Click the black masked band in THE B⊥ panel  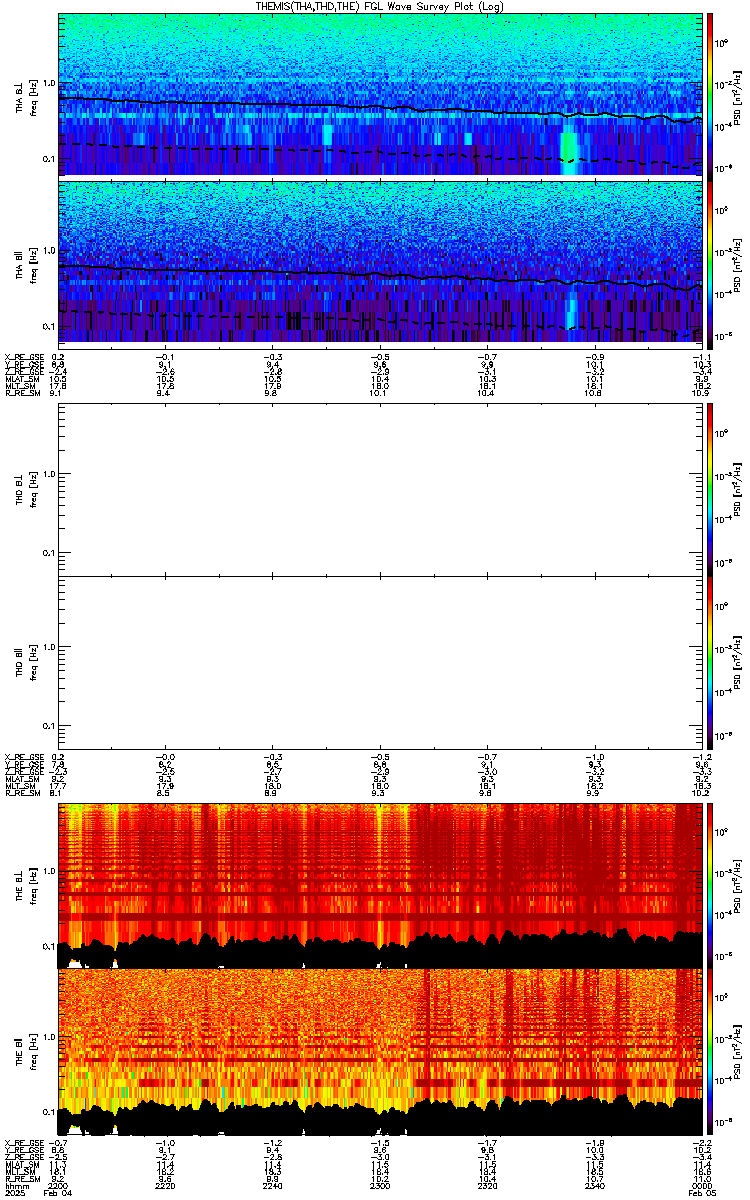[x=379, y=951]
